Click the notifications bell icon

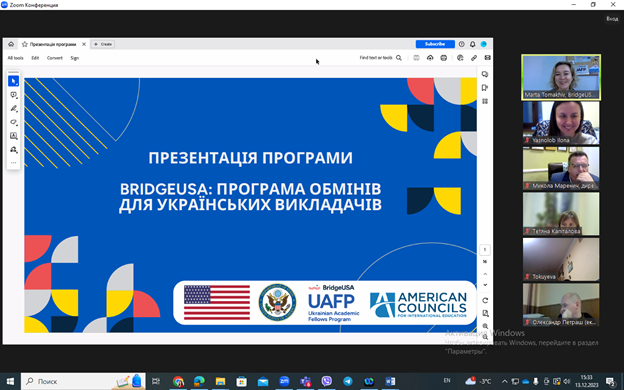click(472, 44)
